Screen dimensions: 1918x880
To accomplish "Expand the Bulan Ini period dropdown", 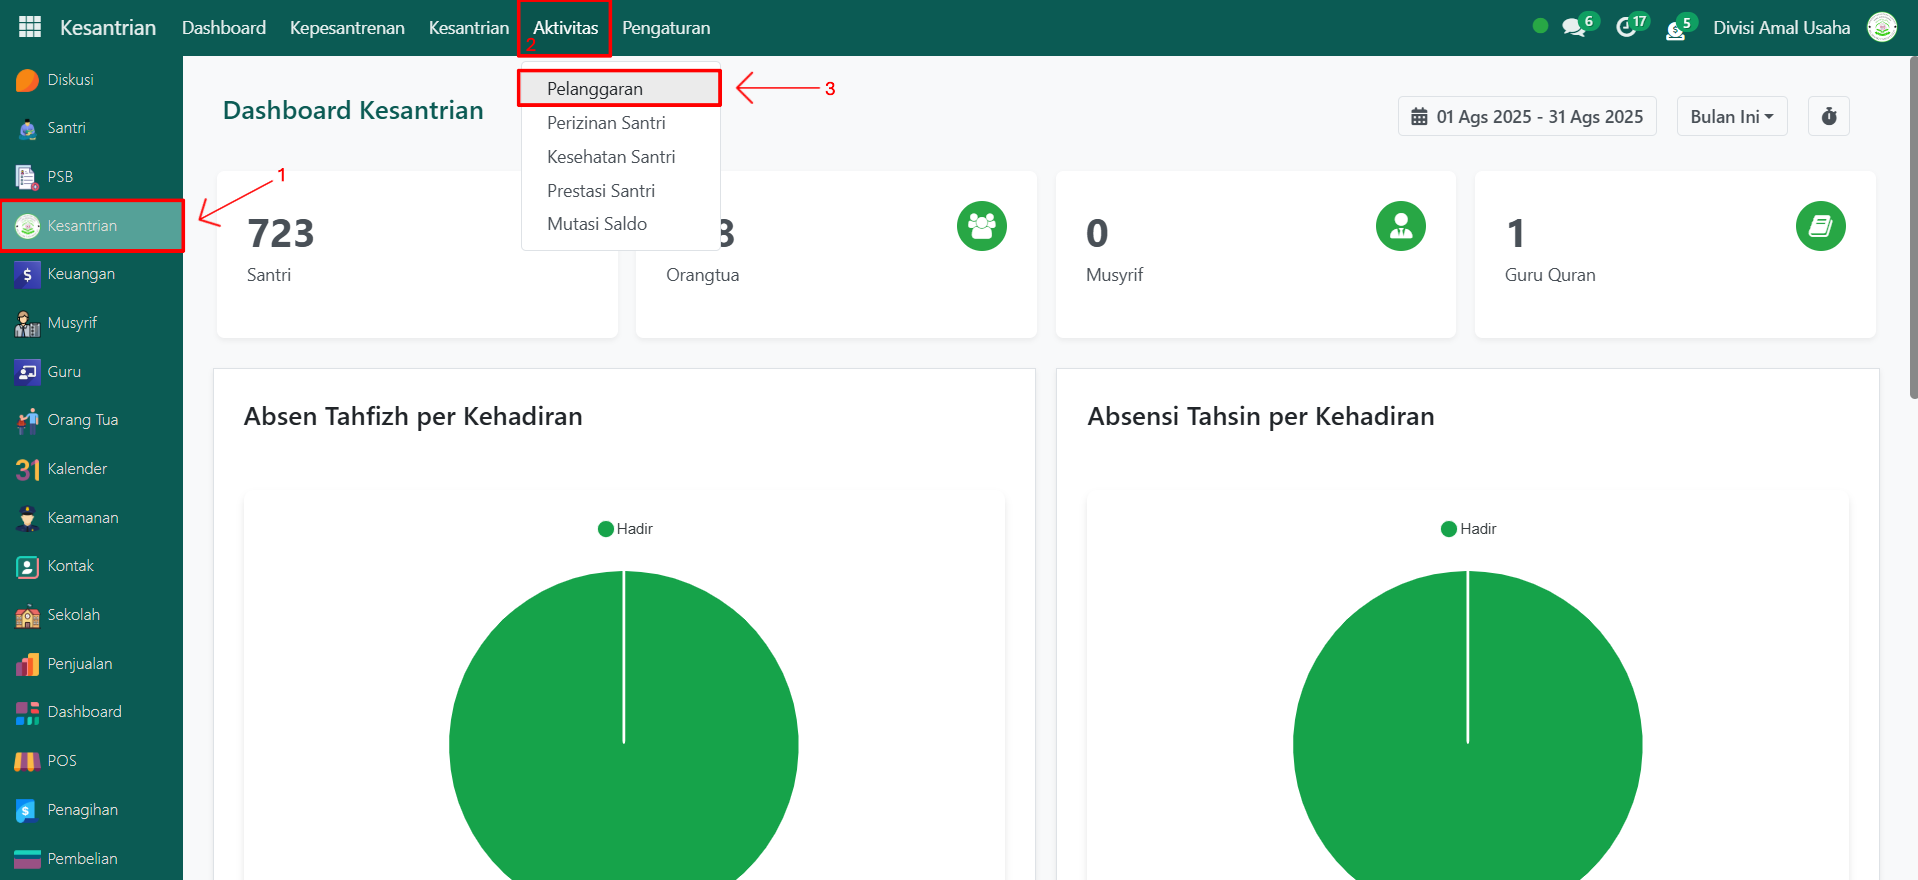I will point(1731,116).
